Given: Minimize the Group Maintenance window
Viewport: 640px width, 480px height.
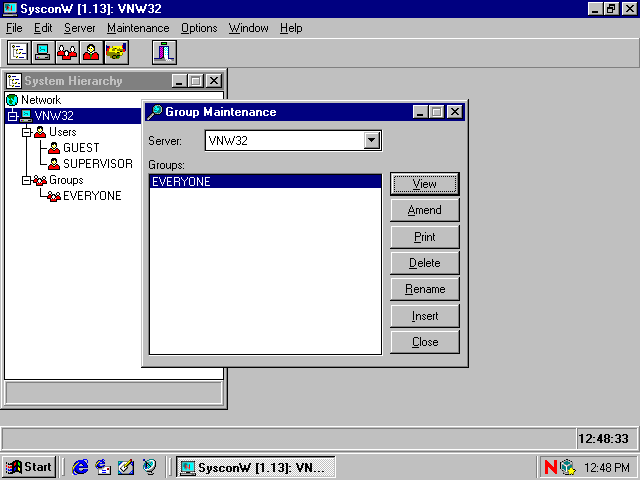Looking at the screenshot, I should tap(420, 112).
